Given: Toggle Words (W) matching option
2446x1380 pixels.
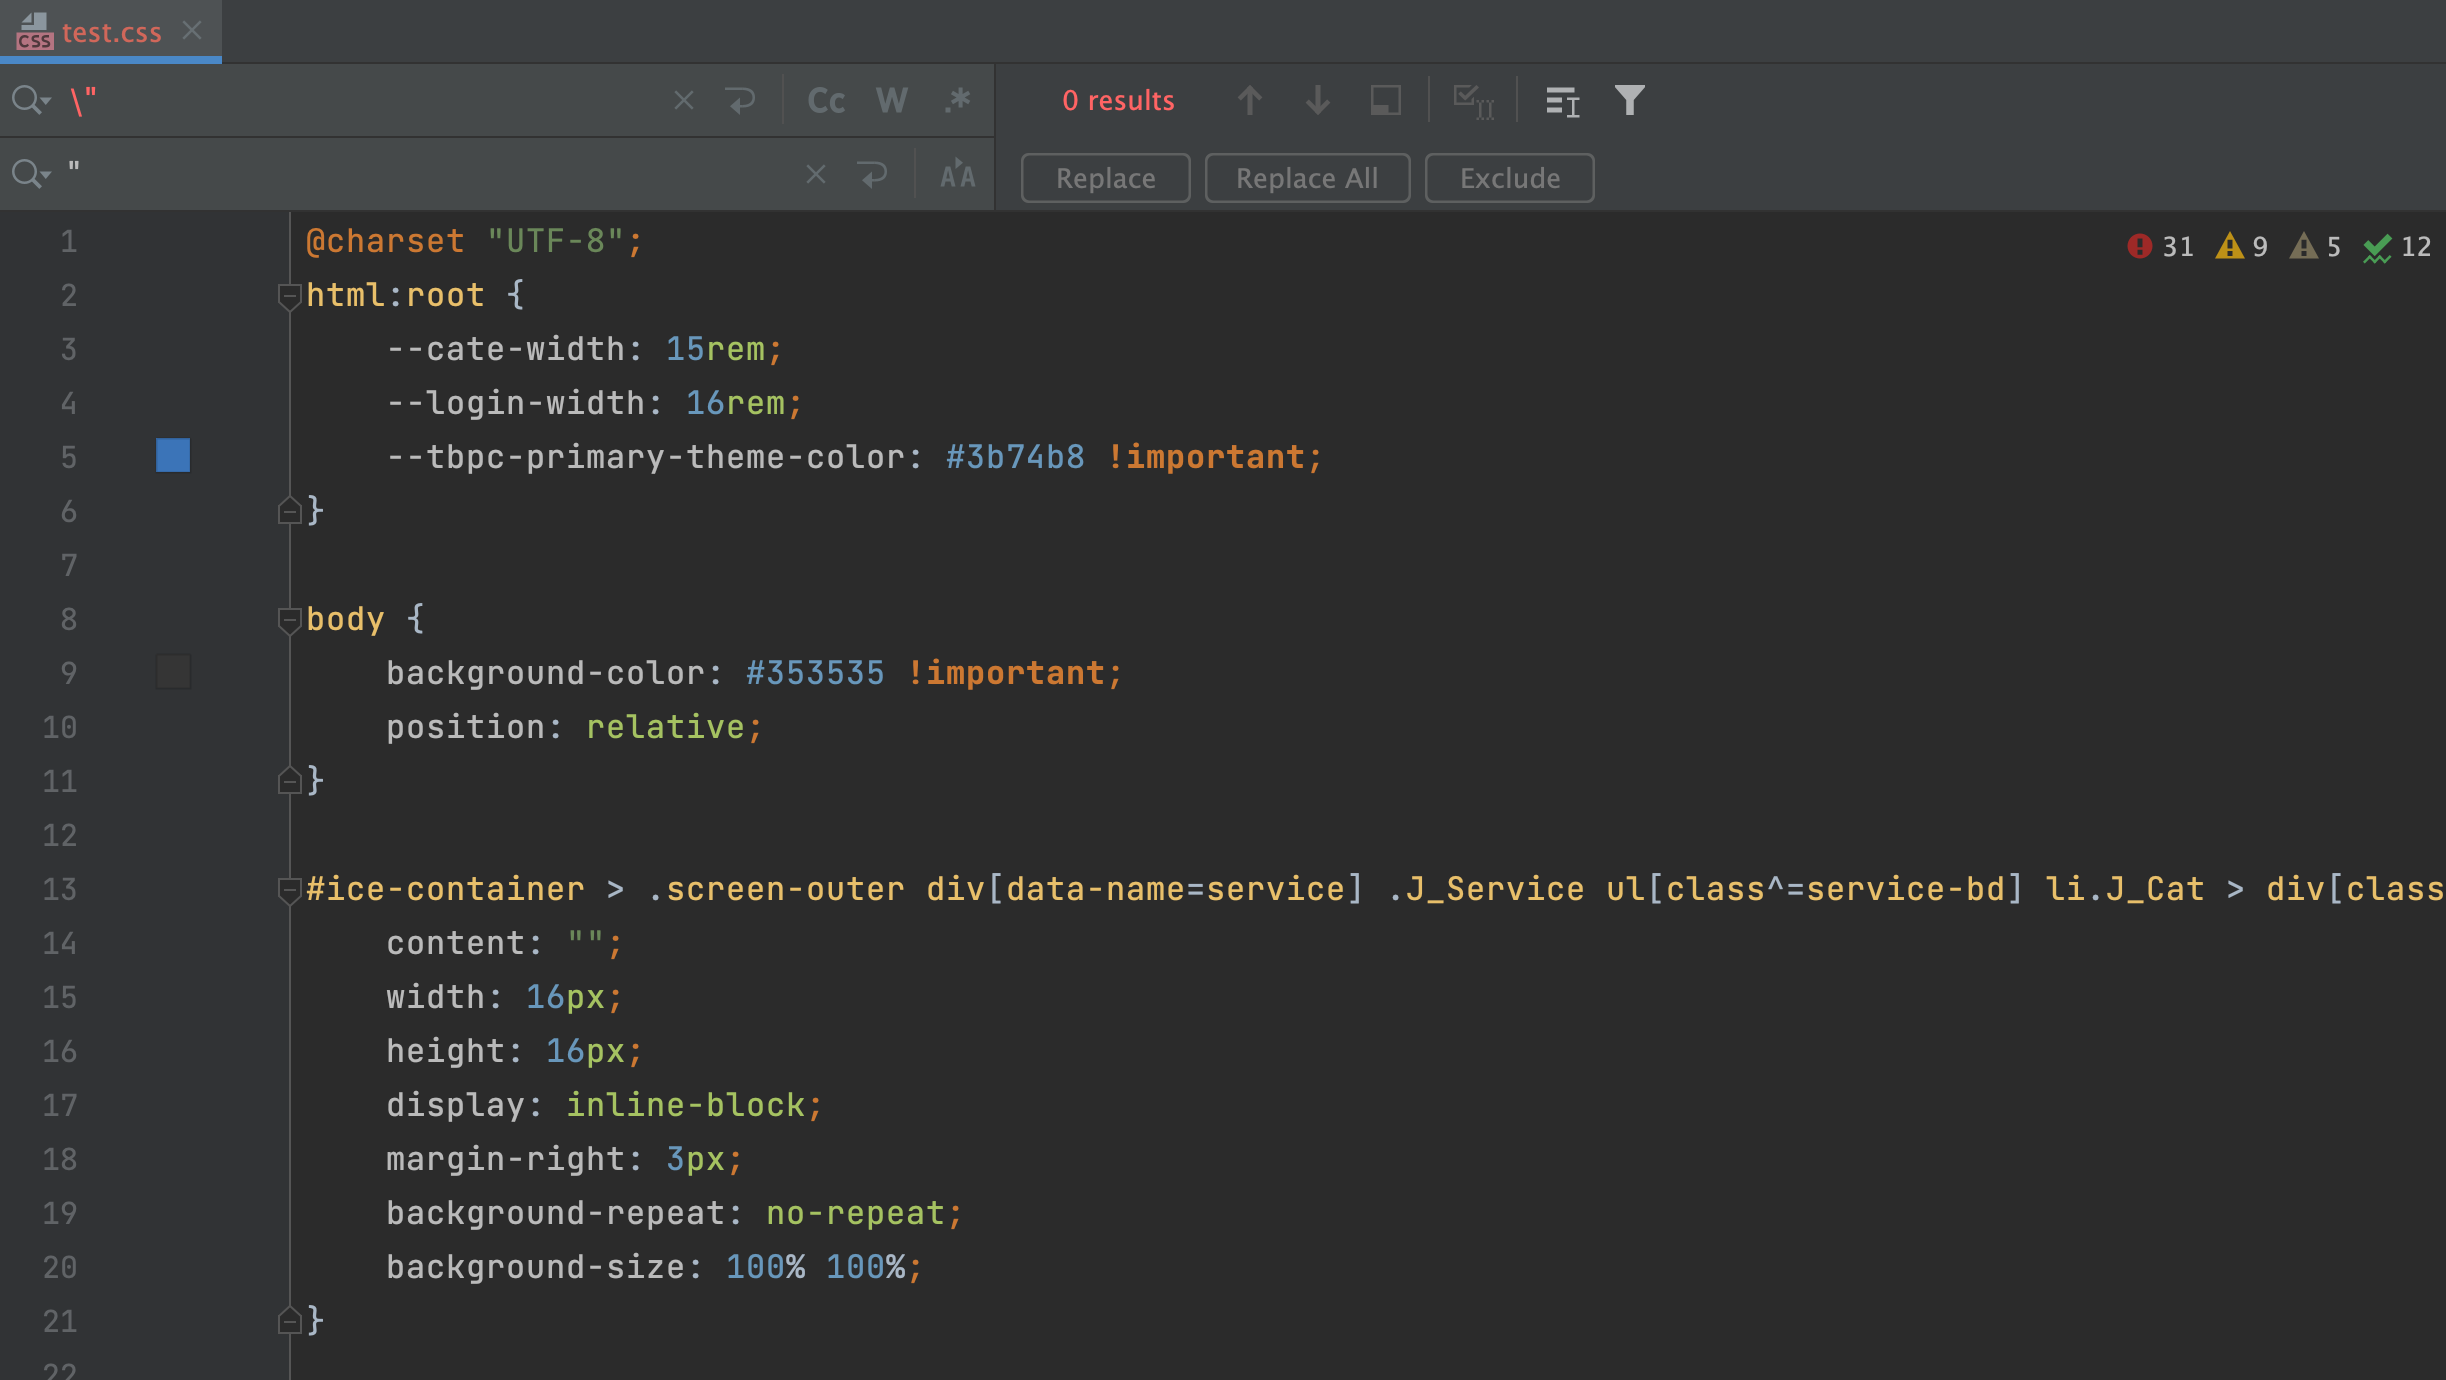Looking at the screenshot, I should coord(892,100).
